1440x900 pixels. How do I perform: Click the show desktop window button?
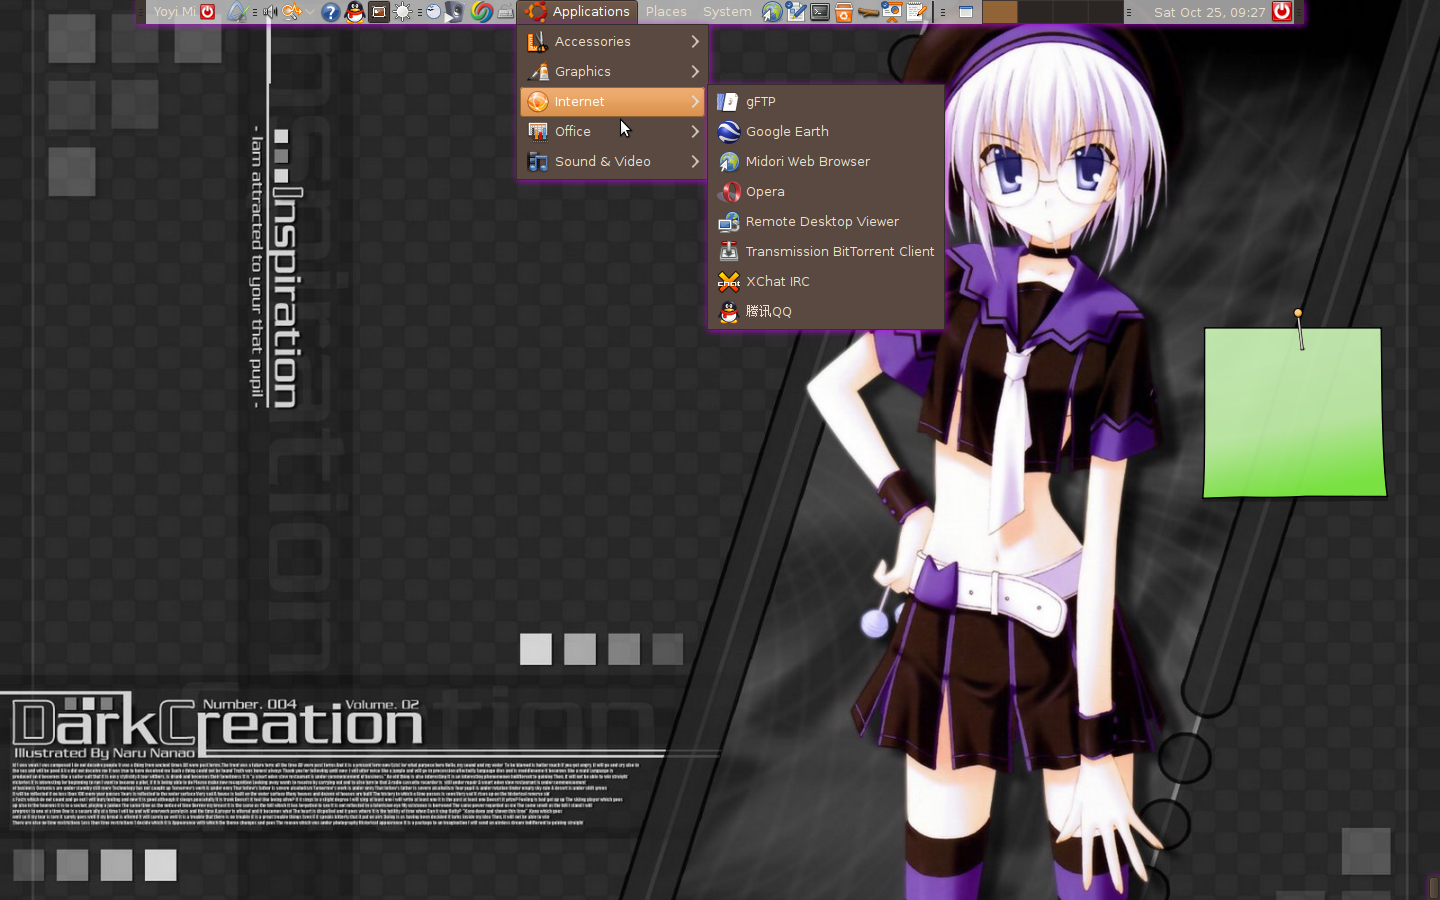(x=966, y=12)
